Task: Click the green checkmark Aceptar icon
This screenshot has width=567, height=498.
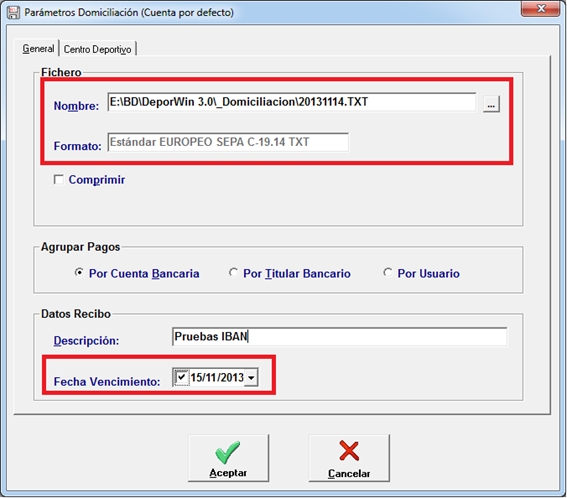Action: tap(228, 452)
